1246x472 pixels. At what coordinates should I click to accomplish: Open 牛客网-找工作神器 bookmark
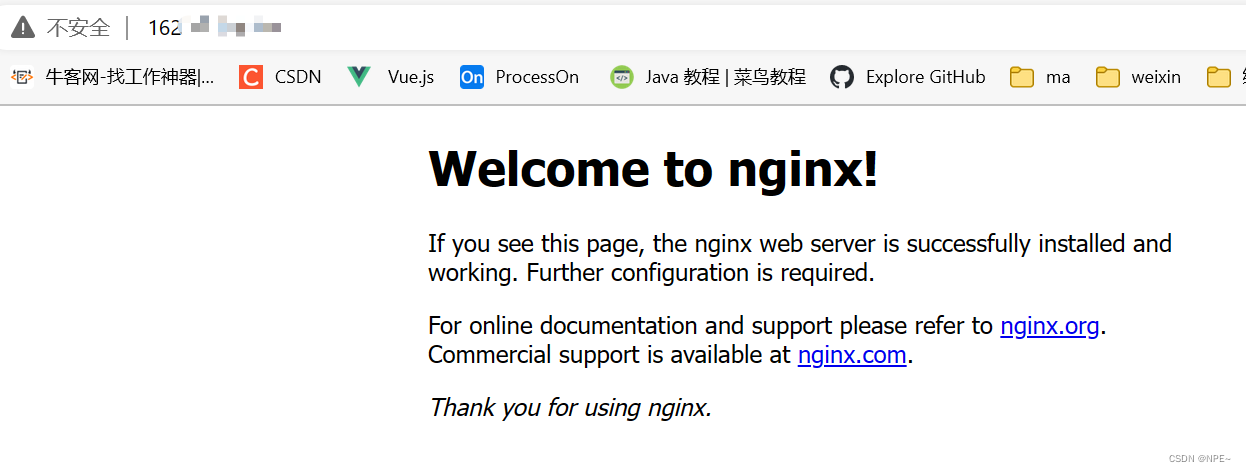click(130, 77)
